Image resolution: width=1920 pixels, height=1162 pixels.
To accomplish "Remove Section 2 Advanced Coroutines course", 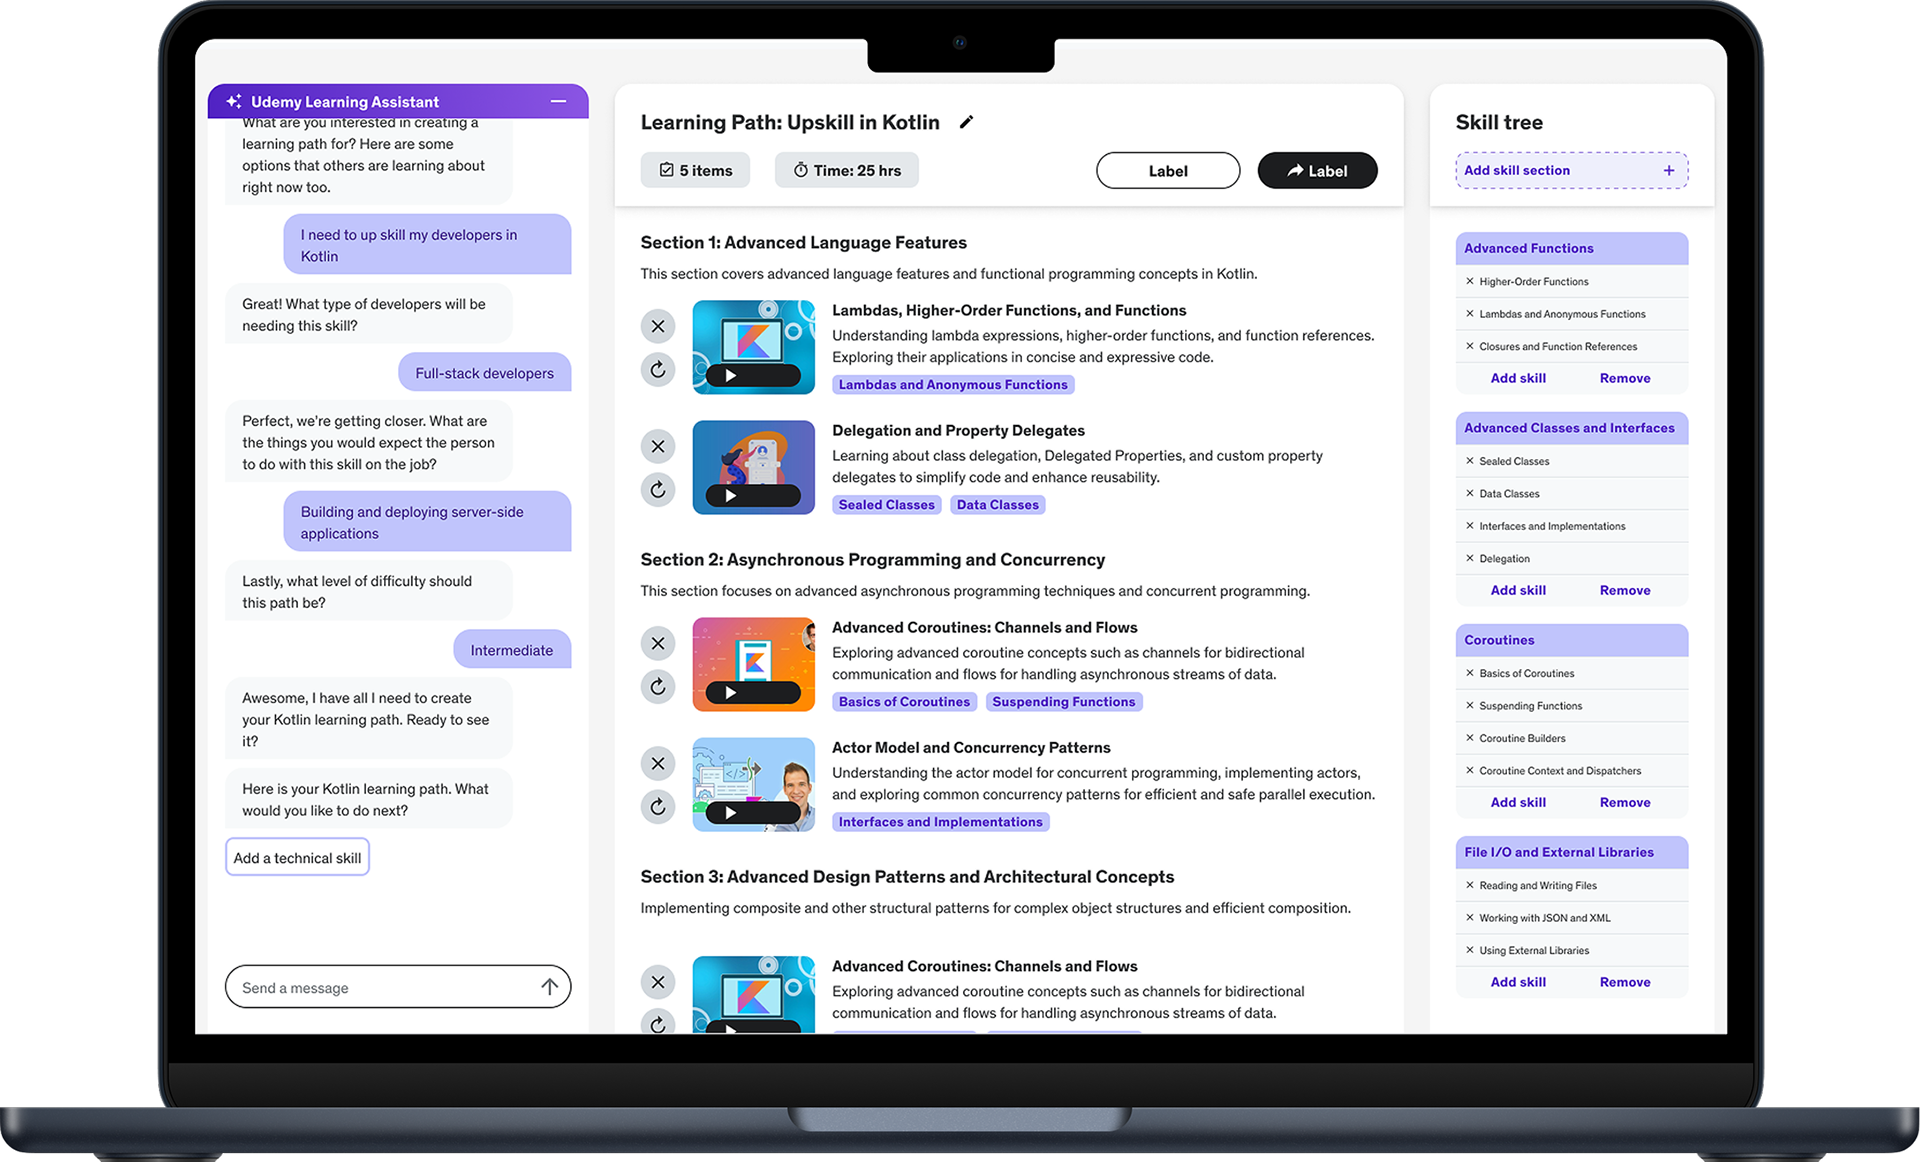I will 658,643.
